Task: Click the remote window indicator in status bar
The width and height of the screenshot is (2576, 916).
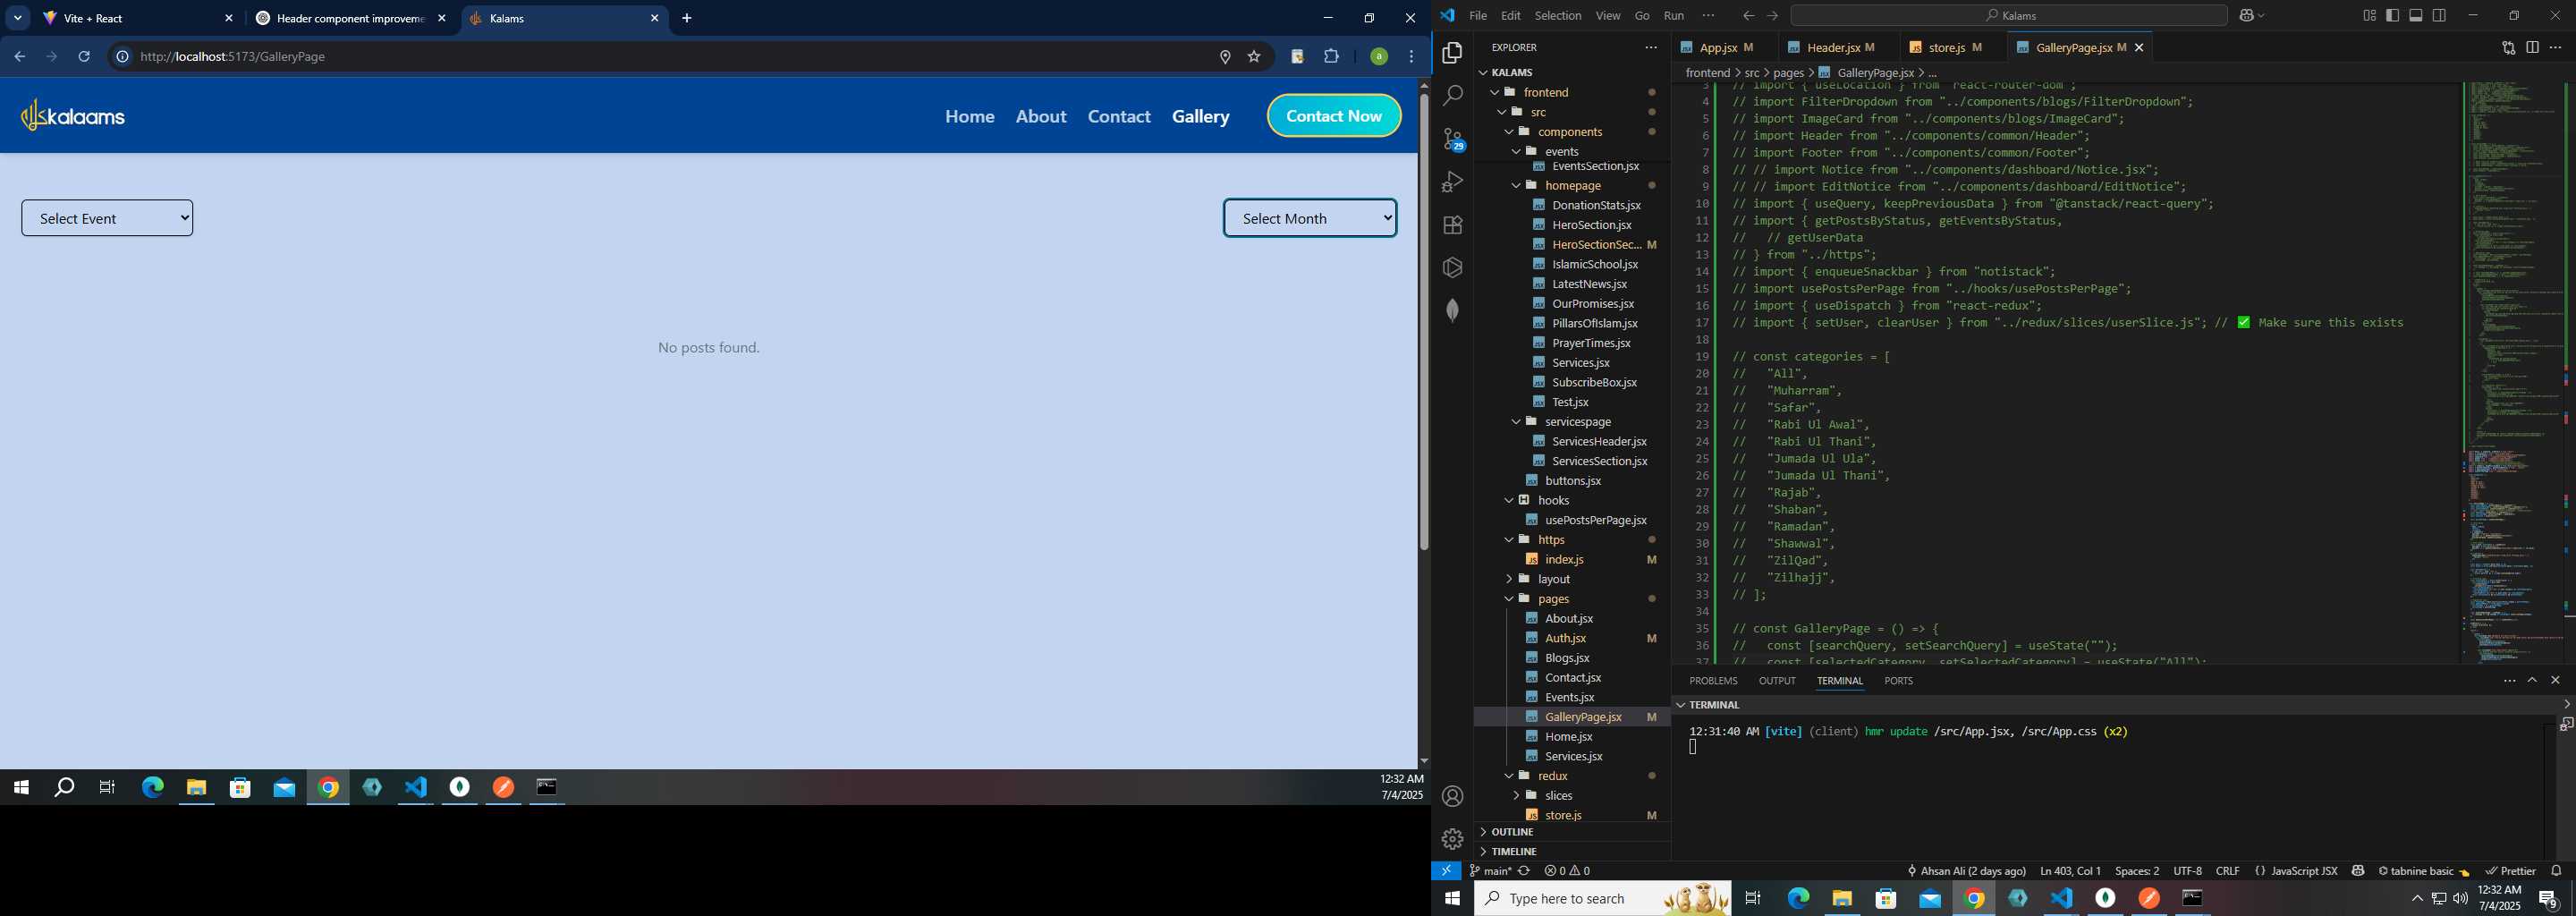Action: pyautogui.click(x=1446, y=871)
